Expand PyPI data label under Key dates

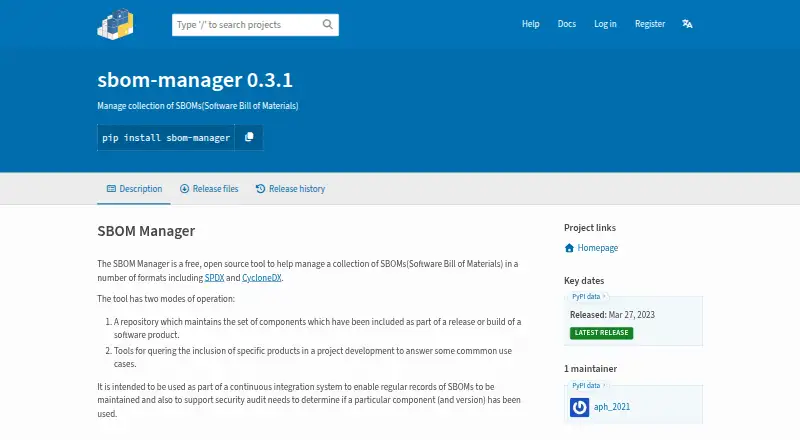tap(588, 297)
